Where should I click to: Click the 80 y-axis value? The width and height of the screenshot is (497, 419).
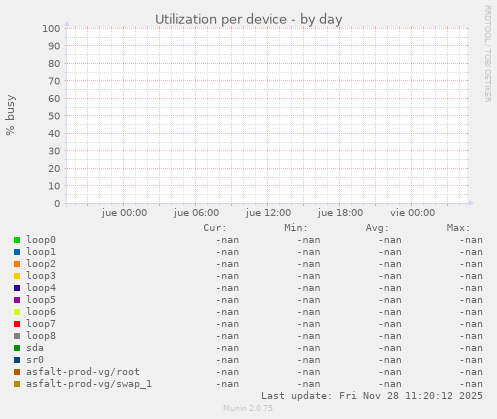pos(54,64)
